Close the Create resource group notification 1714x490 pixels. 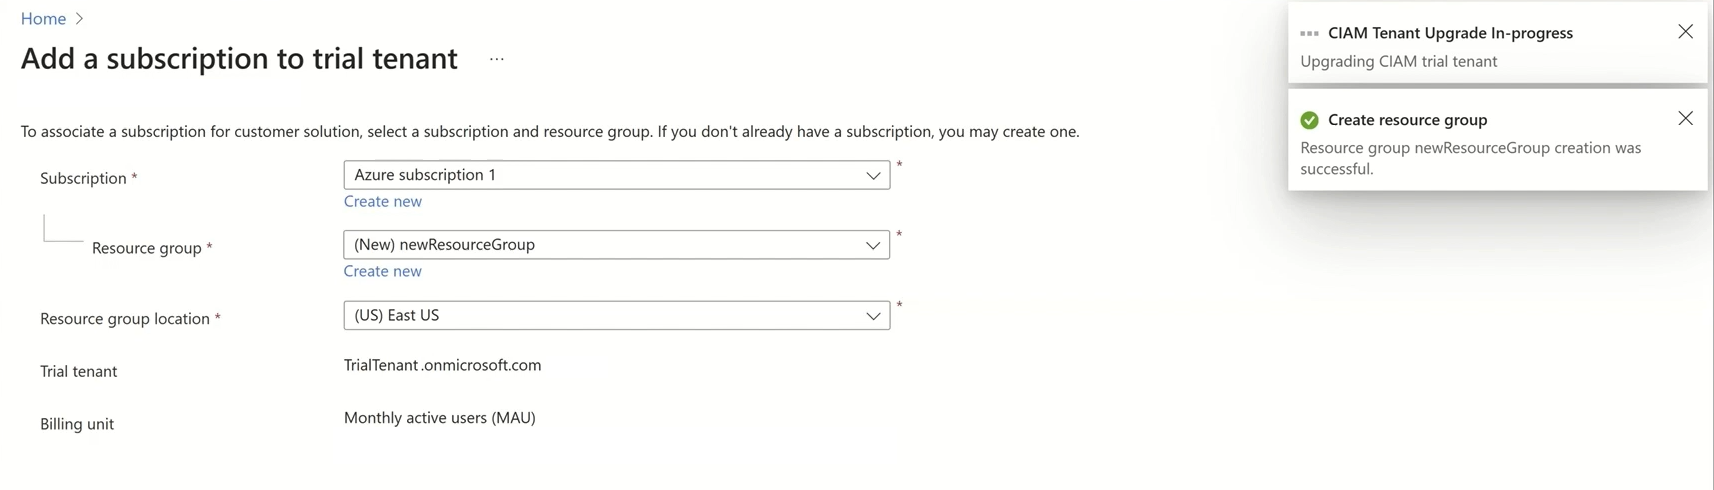point(1685,118)
